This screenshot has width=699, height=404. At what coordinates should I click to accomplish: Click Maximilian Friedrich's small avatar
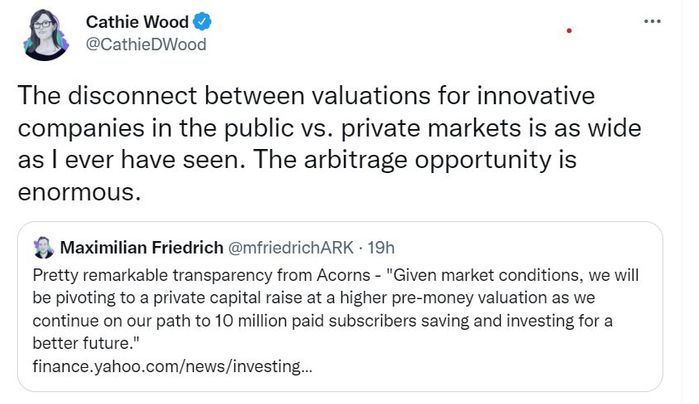point(43,248)
